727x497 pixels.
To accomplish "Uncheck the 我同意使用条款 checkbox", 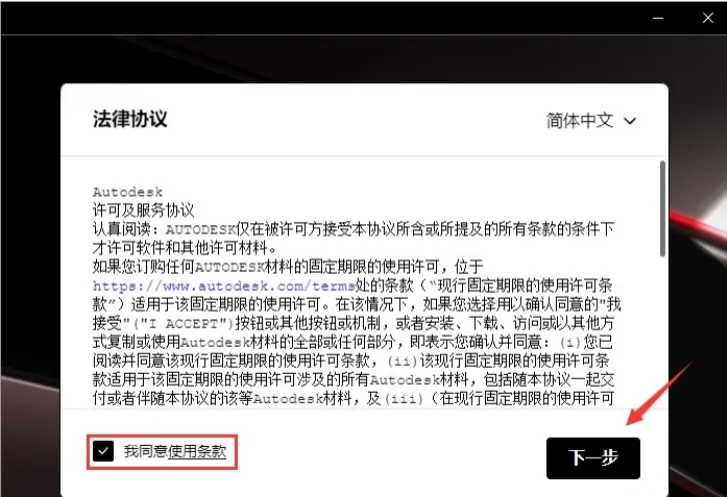I will tap(103, 451).
